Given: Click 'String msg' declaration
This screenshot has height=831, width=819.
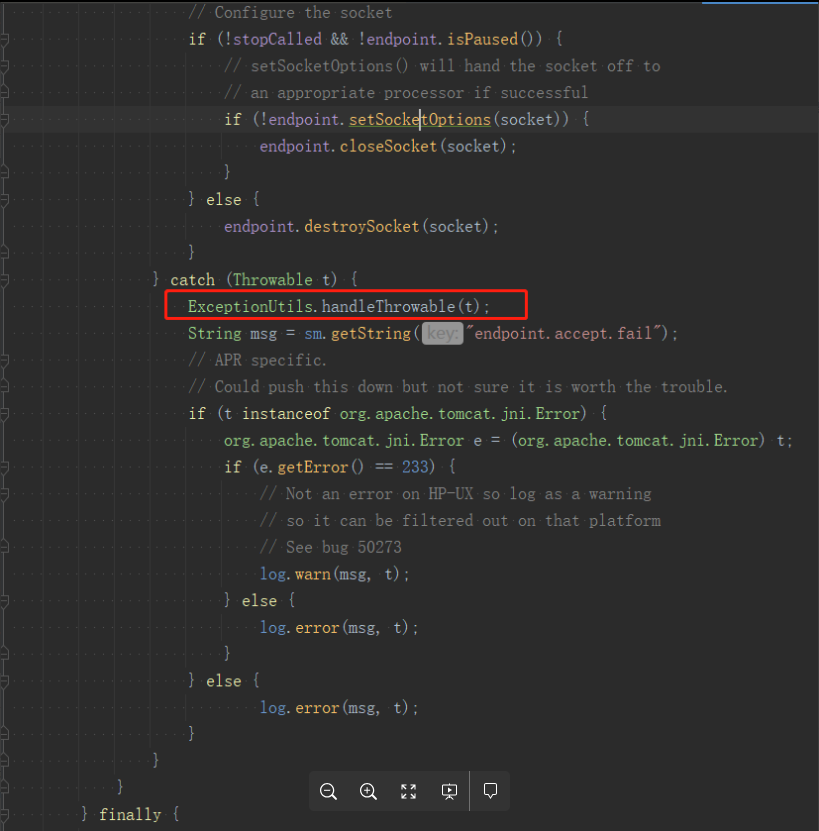Looking at the screenshot, I should point(233,333).
